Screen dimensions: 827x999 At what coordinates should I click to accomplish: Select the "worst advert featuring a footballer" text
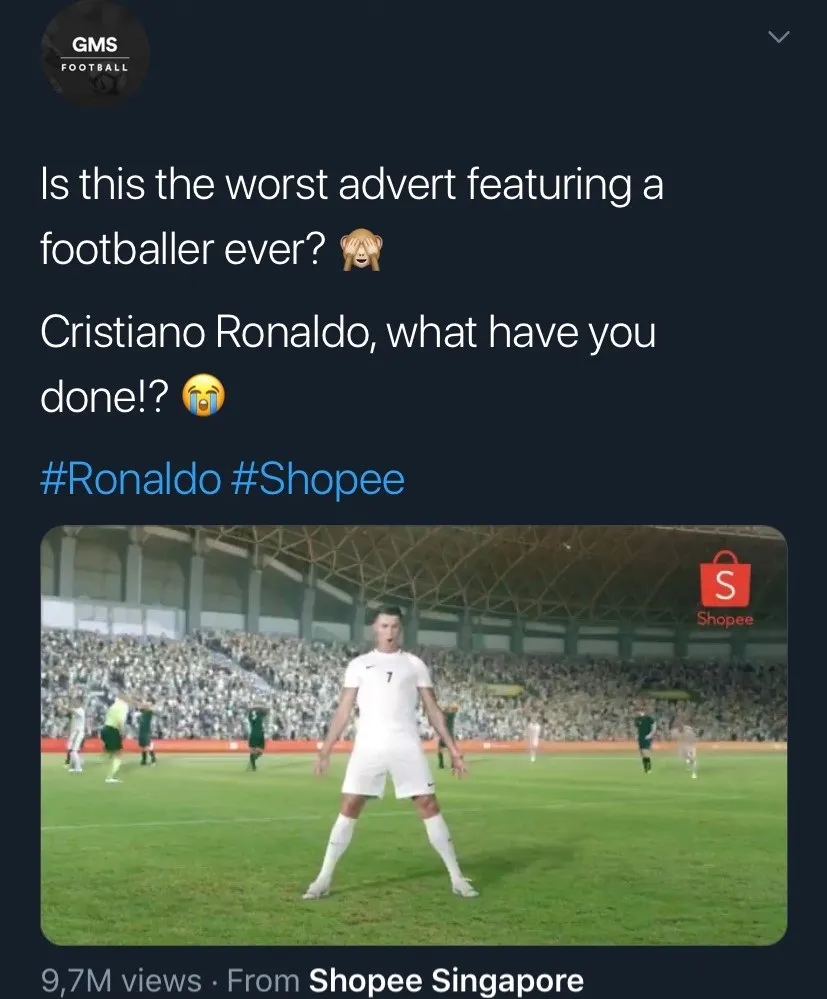pyautogui.click(x=400, y=186)
